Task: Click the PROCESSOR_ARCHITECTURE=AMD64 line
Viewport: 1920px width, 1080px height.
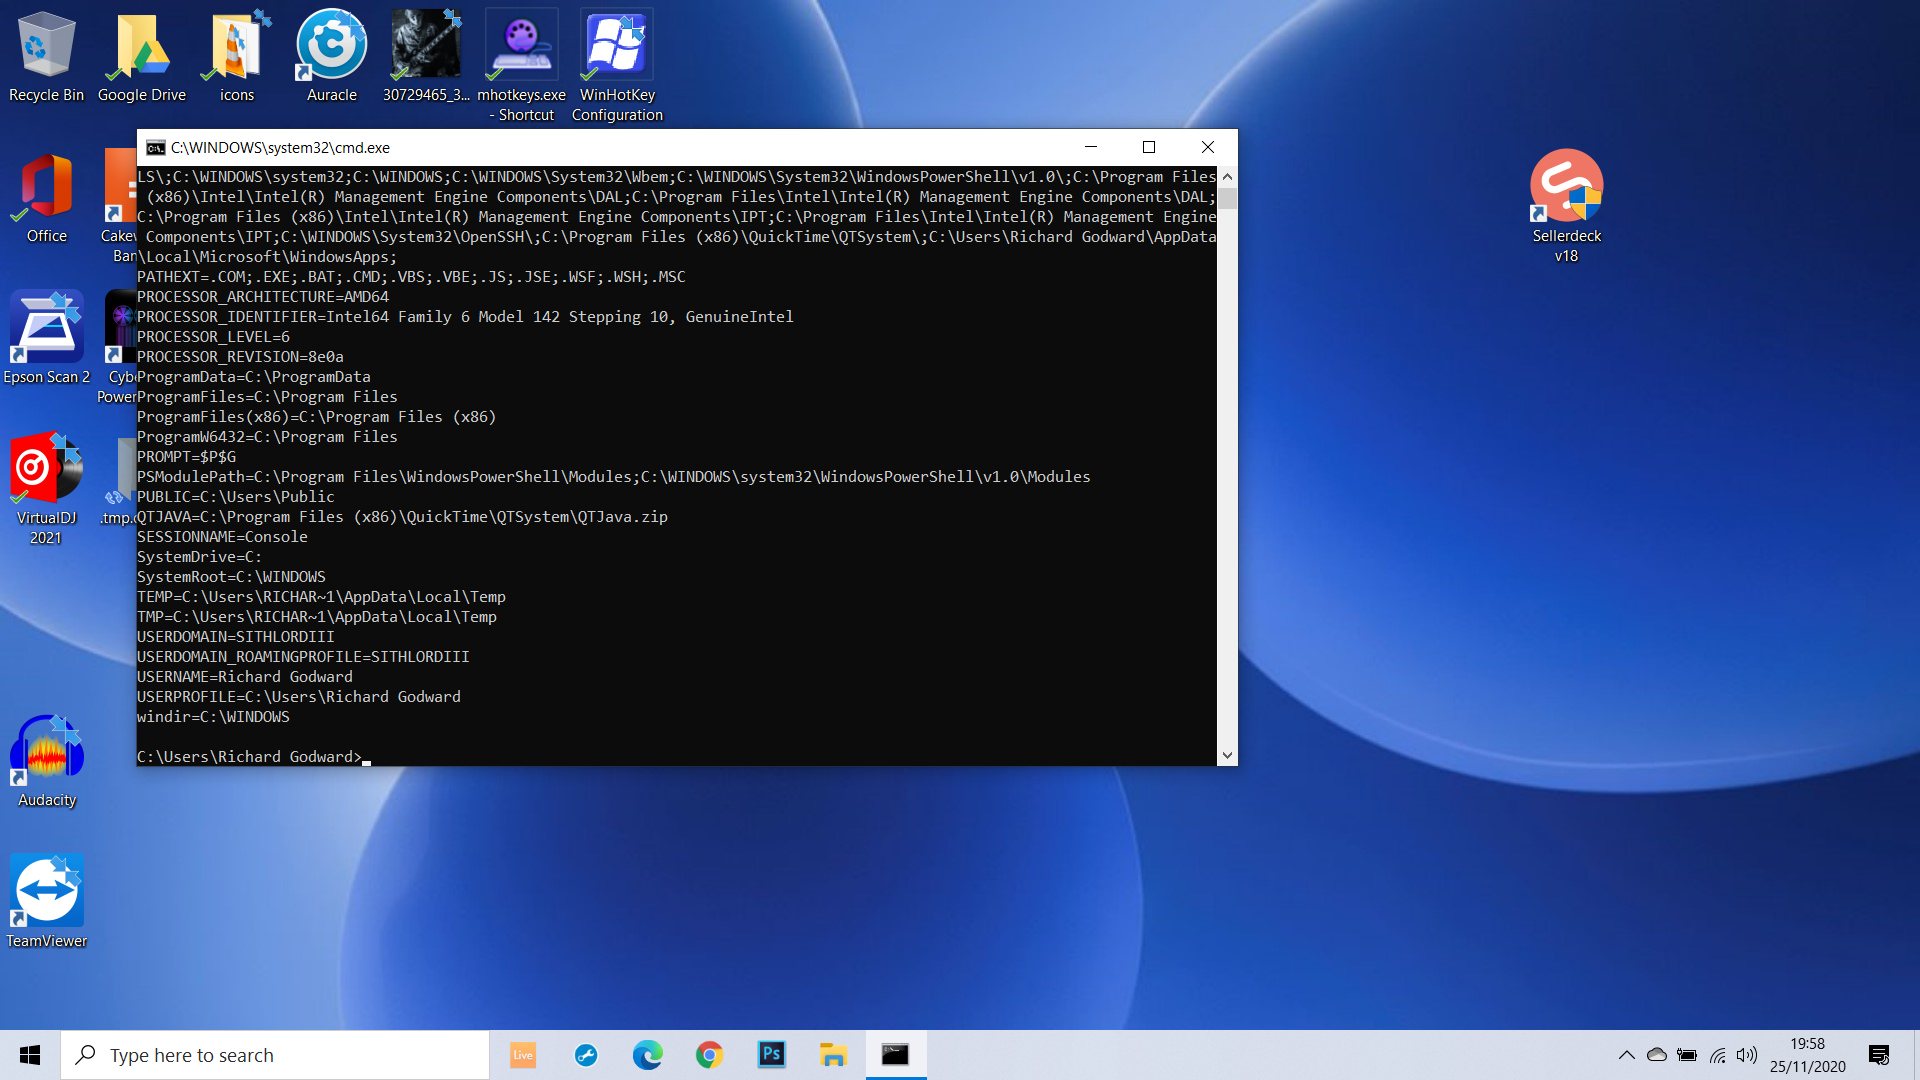Action: pyautogui.click(x=263, y=297)
